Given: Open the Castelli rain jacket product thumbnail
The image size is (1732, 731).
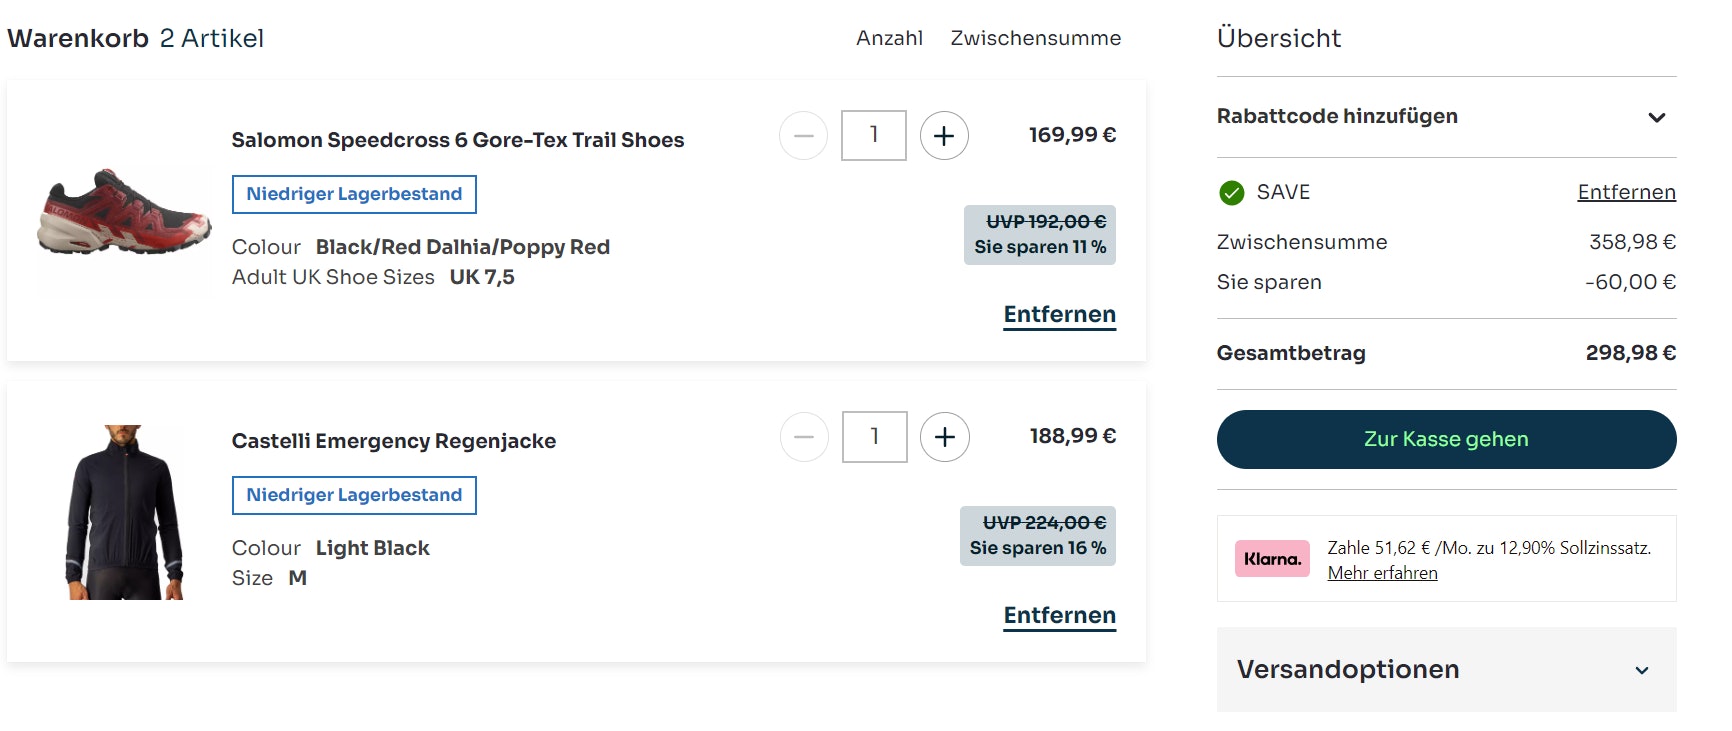Looking at the screenshot, I should click(125, 512).
